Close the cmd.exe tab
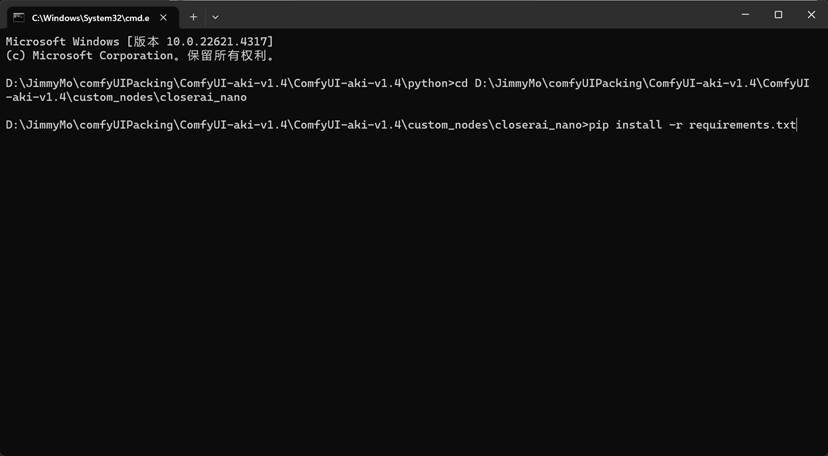 coord(166,17)
